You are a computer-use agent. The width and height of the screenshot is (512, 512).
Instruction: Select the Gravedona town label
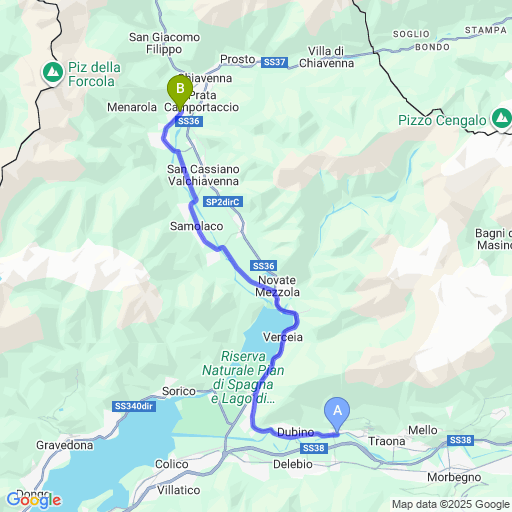pos(65,445)
